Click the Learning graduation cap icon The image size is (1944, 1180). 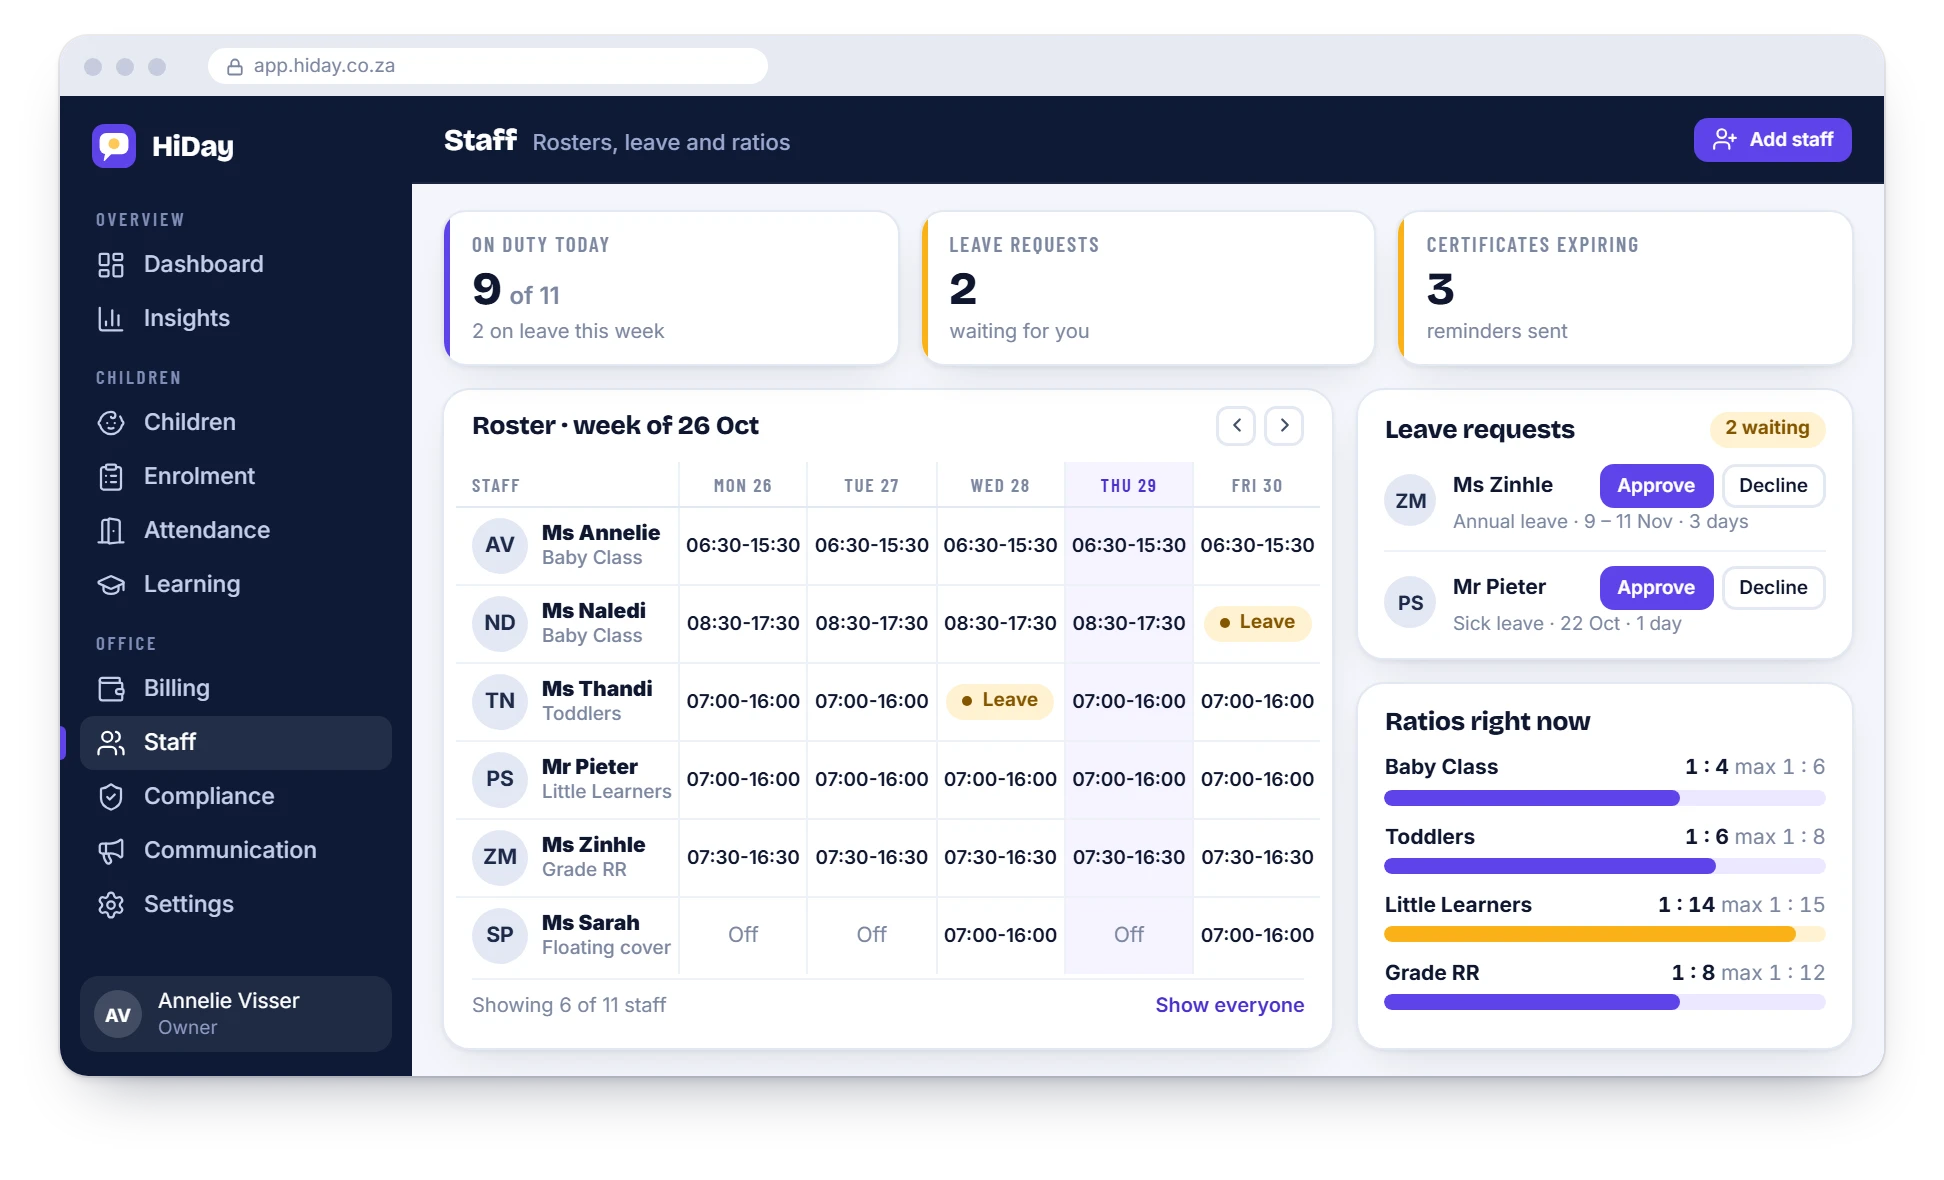pos(111,585)
